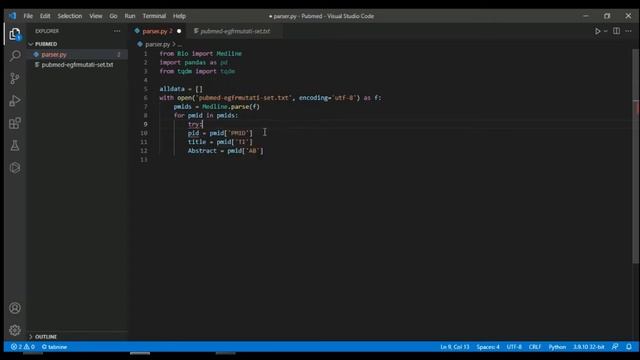Open the Edit menu
The height and width of the screenshot is (360, 640).
[45, 16]
